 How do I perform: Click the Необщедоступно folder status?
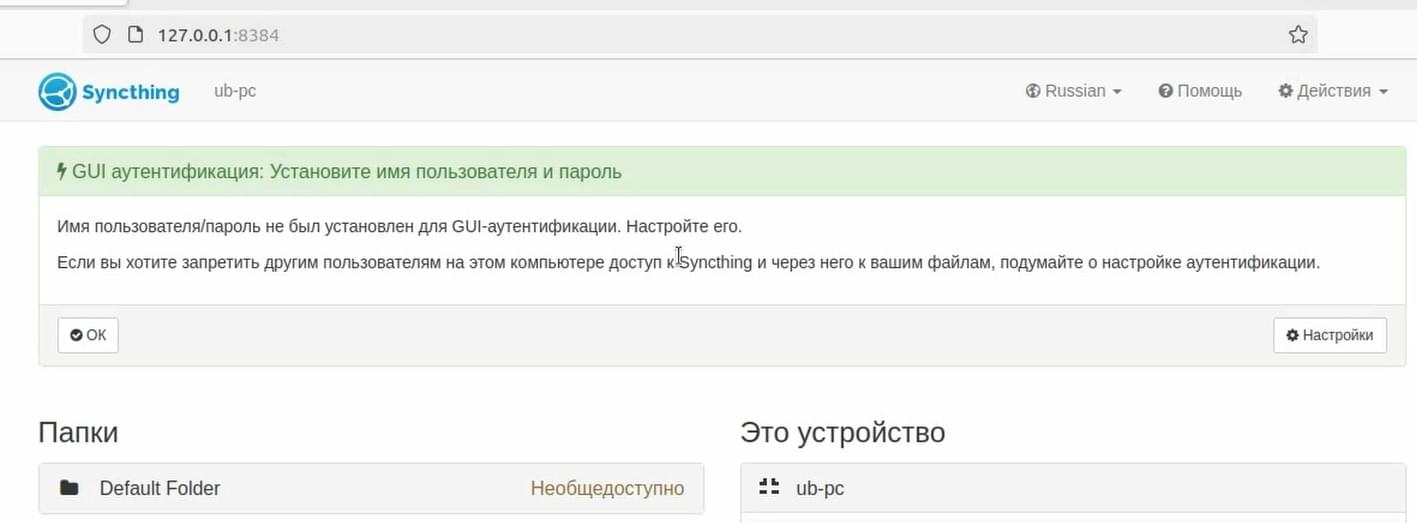(x=607, y=488)
